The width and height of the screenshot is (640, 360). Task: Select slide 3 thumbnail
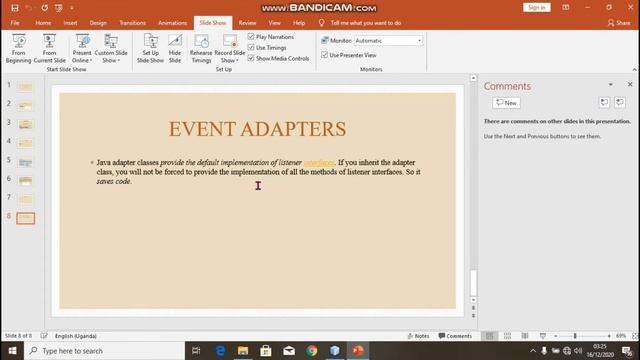coord(25,124)
